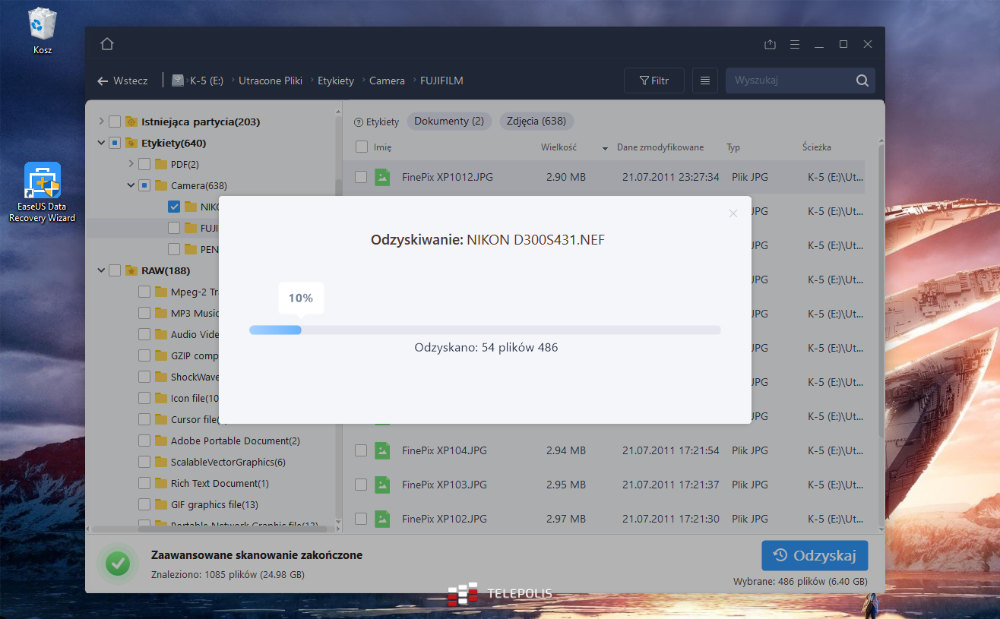Screen dimensions: 1000x619
Task: Expand the Istniejąca partycja tree node
Action: [101, 122]
